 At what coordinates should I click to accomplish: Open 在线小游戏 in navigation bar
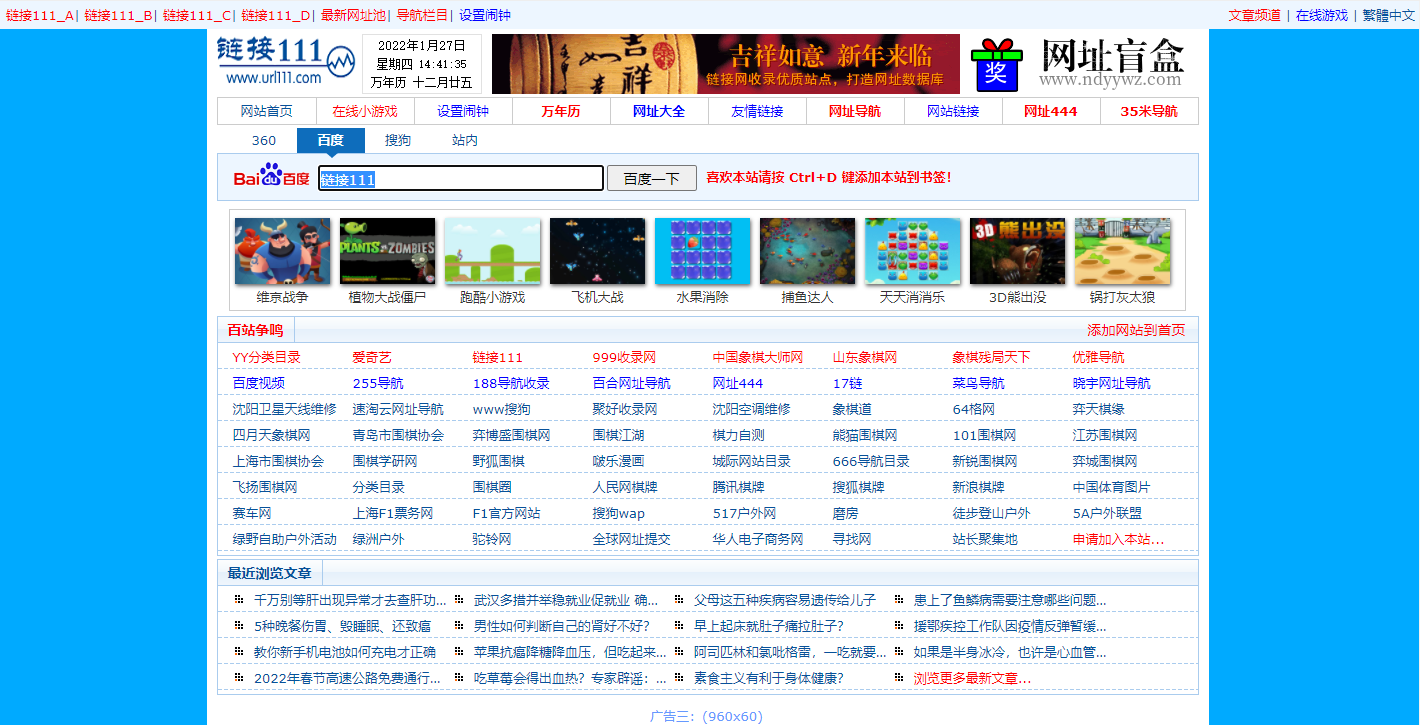(365, 111)
